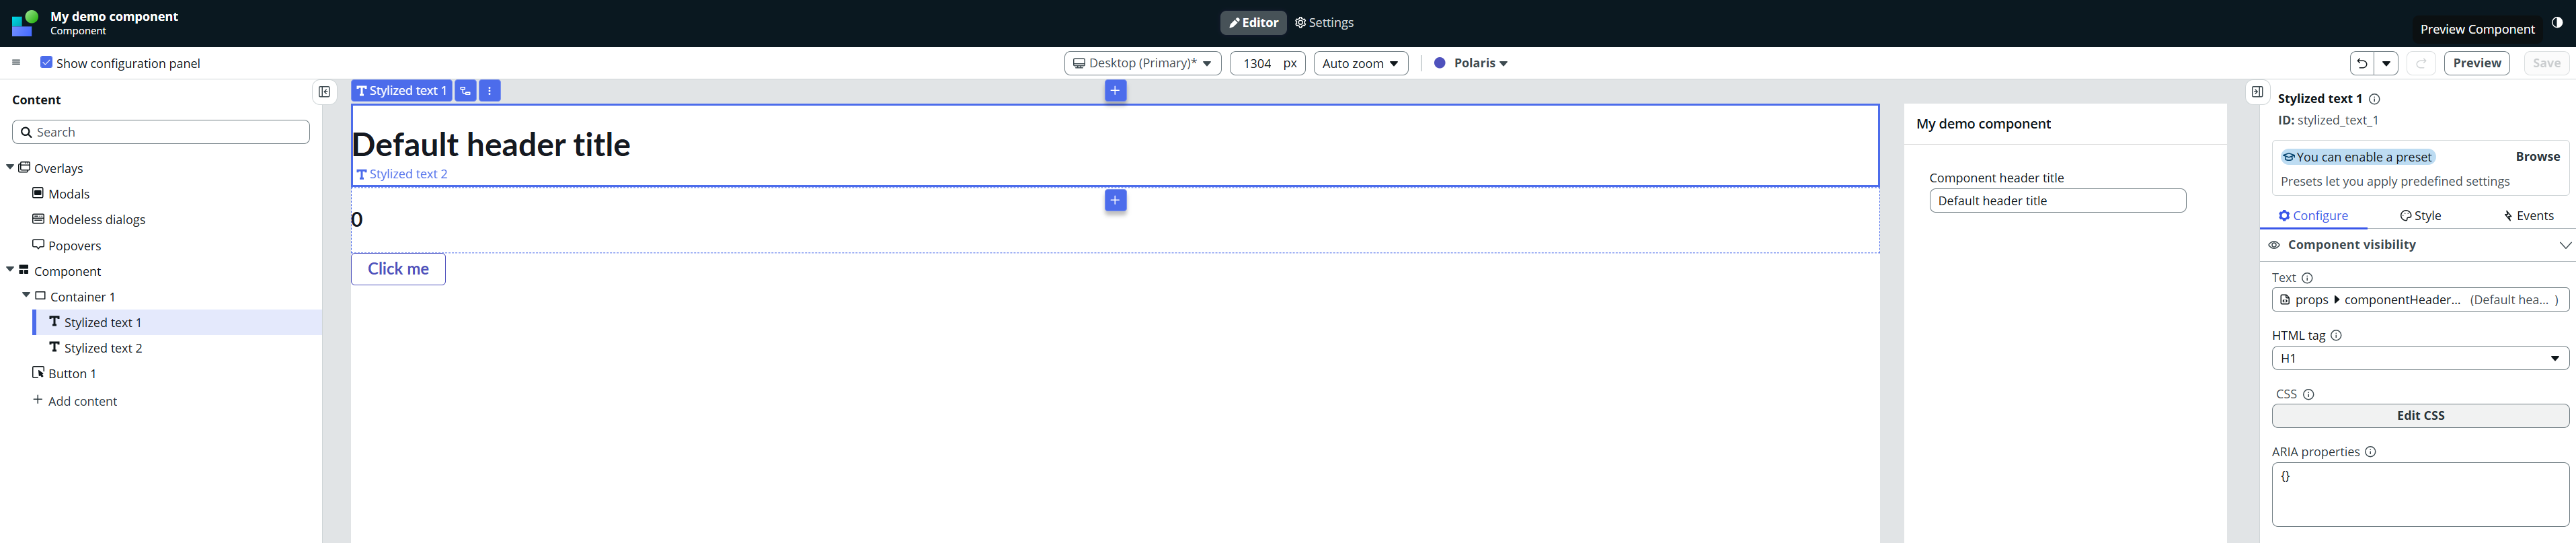Click the undo icon button
Image resolution: width=2576 pixels, height=543 pixels.
(2361, 64)
